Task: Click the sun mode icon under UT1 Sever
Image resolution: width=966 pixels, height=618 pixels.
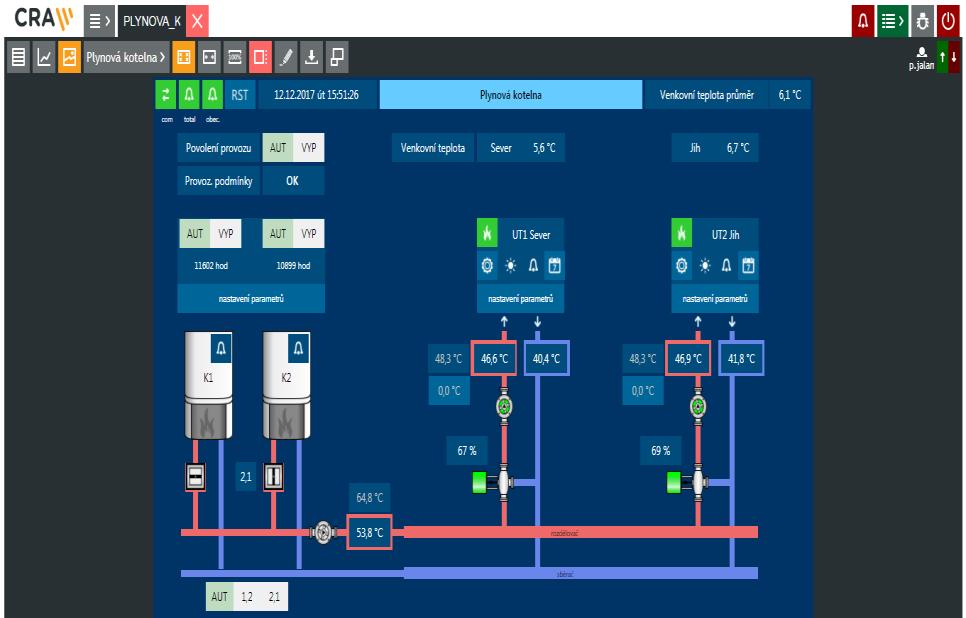Action: (510, 266)
